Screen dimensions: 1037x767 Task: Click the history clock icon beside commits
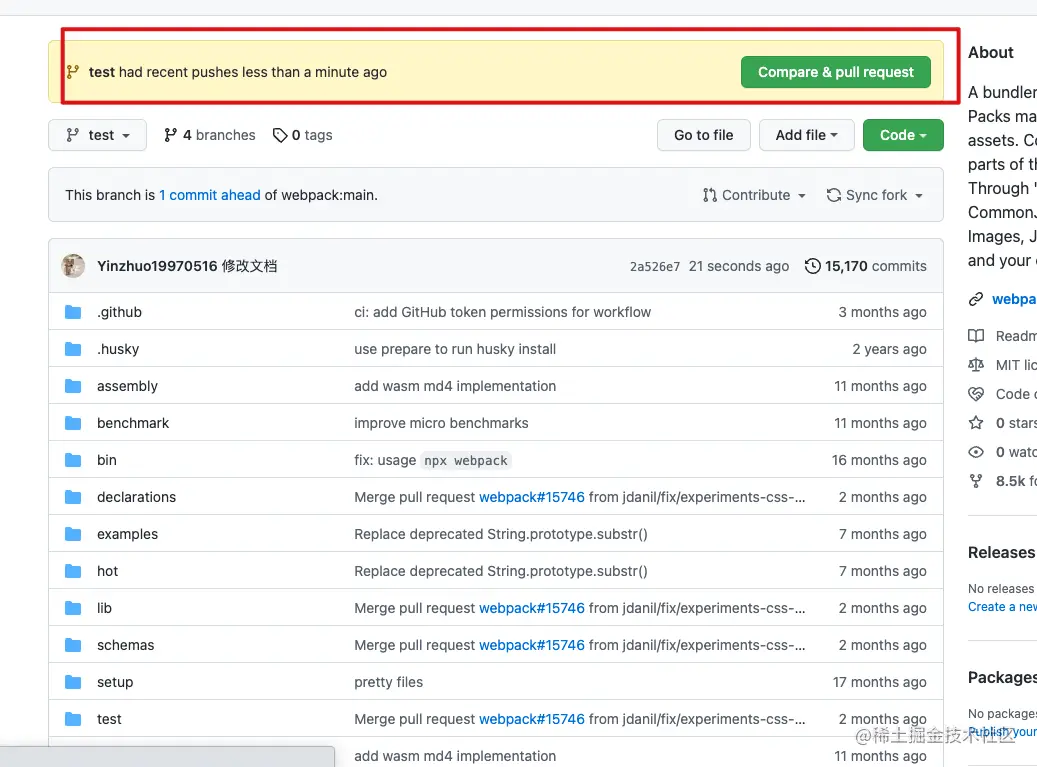[813, 266]
